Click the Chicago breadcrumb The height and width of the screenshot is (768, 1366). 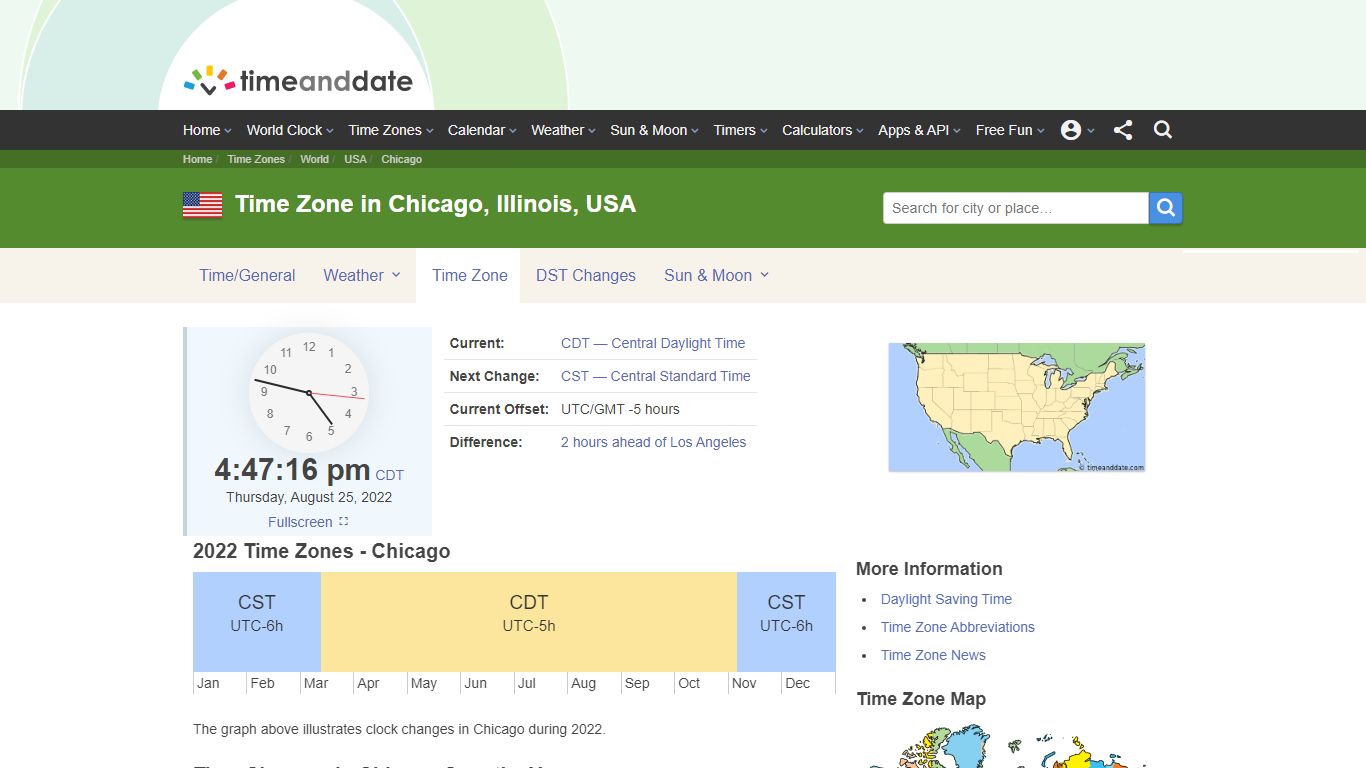[401, 159]
